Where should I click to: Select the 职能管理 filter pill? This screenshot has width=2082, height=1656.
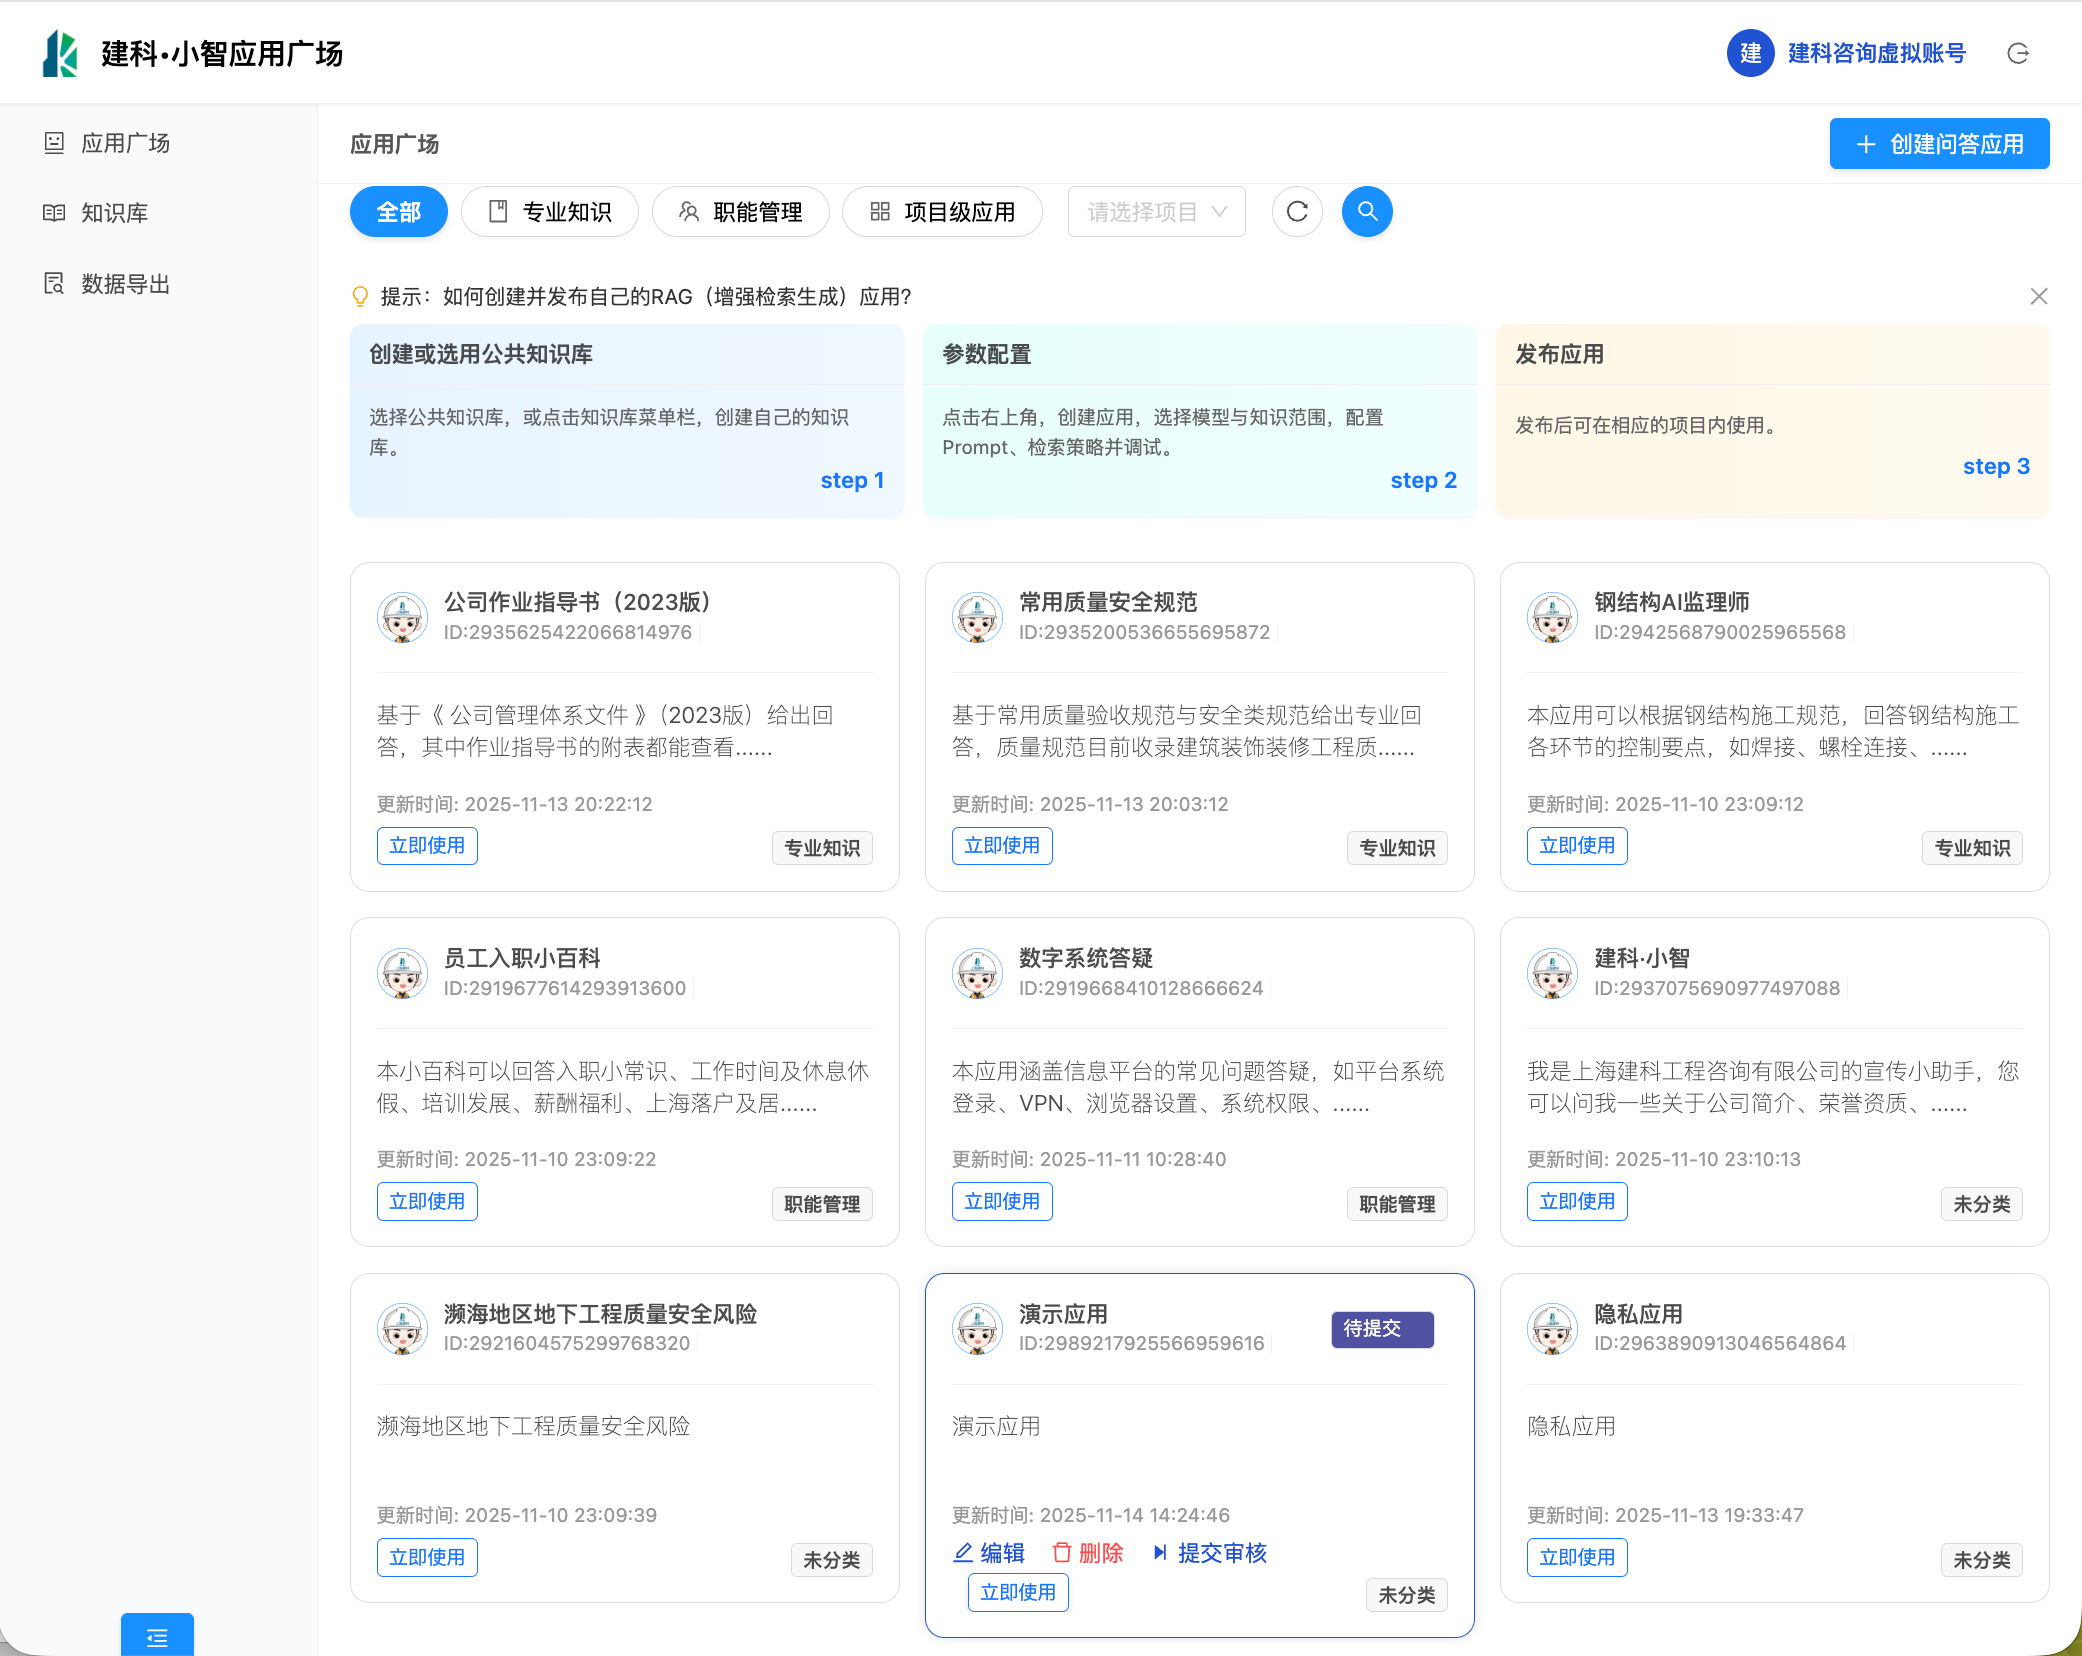point(740,212)
